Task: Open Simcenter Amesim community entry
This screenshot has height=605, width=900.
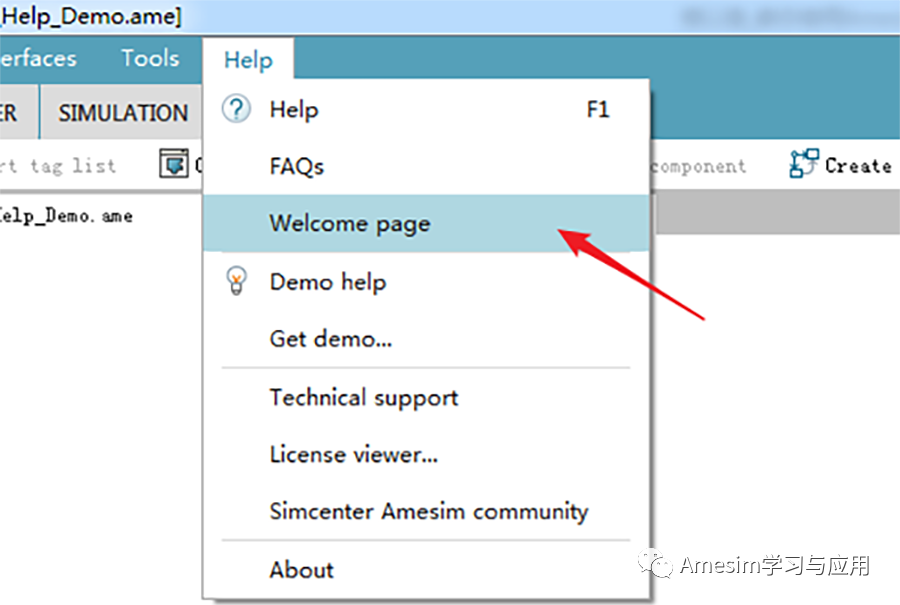Action: tap(426, 511)
